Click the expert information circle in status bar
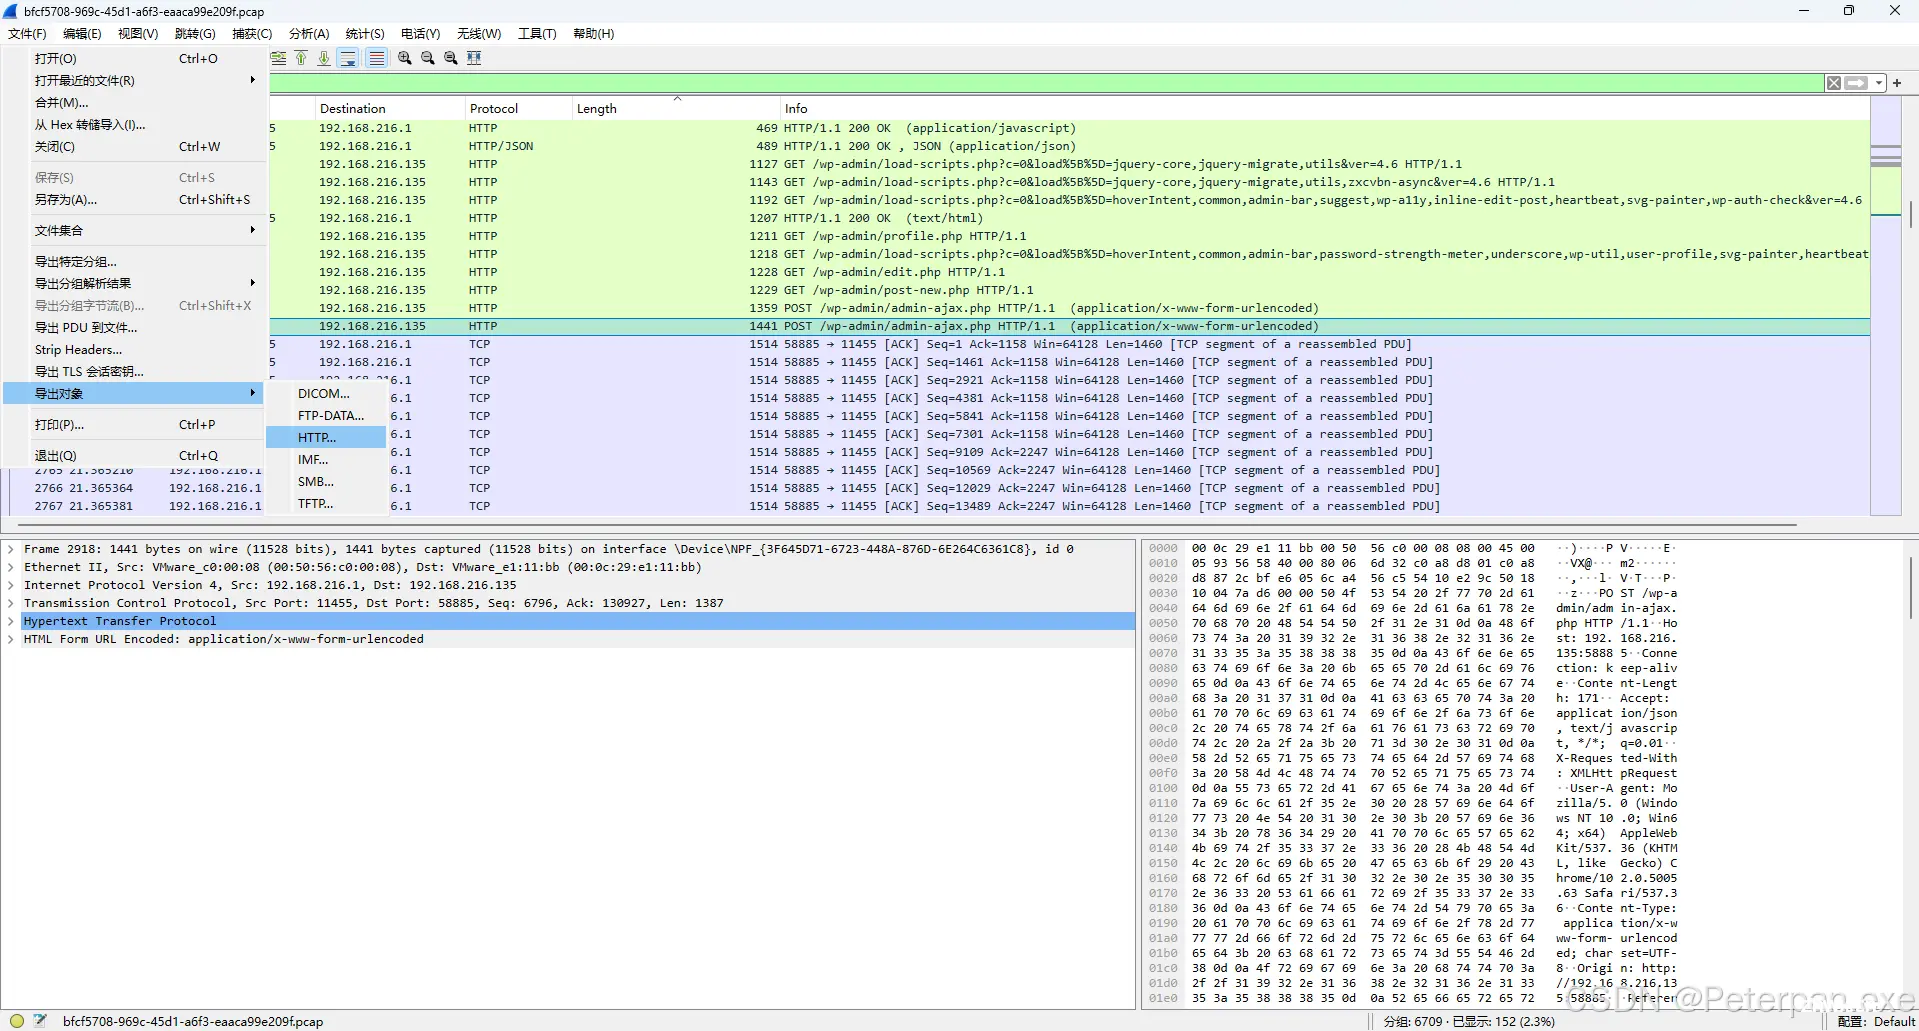 [x=17, y=1021]
